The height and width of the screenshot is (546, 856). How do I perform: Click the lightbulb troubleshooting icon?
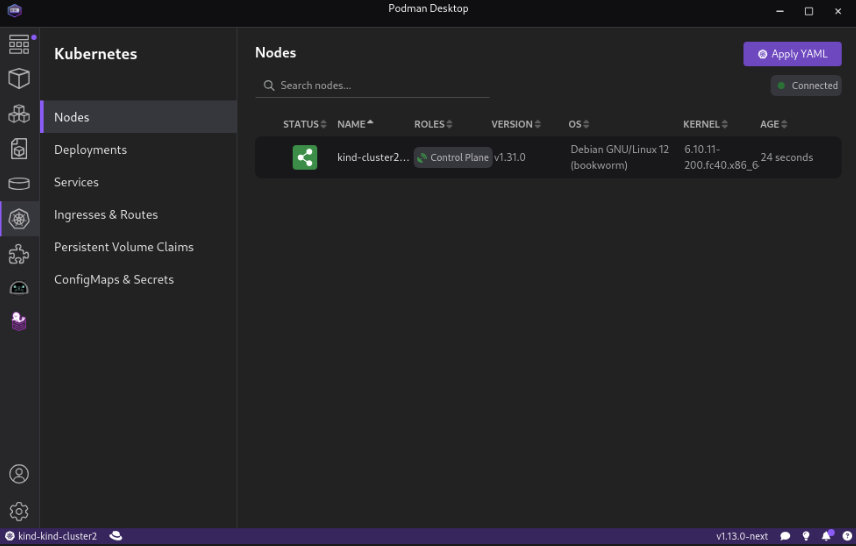pyautogui.click(x=806, y=536)
